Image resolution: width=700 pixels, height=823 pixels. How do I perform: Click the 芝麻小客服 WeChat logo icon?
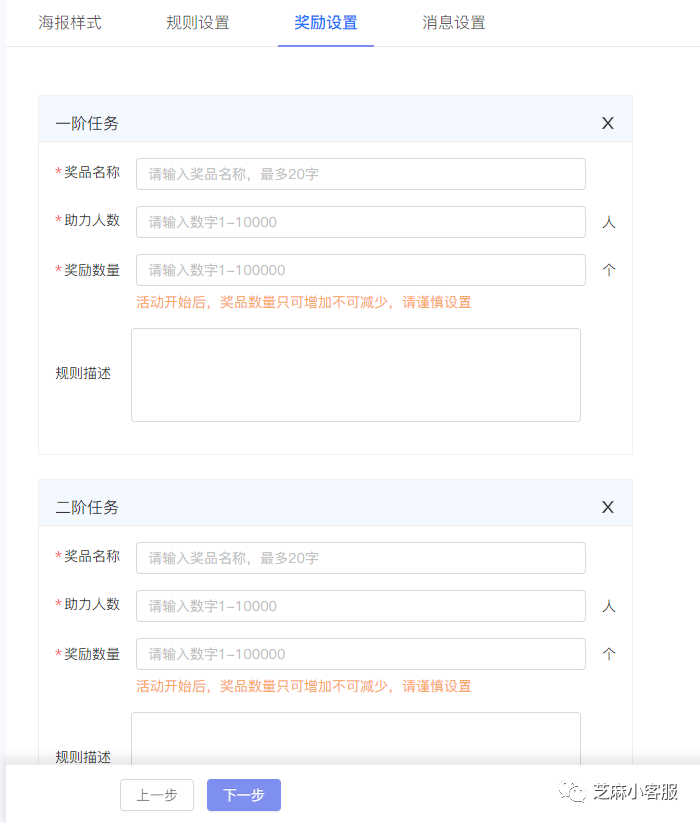coord(572,792)
